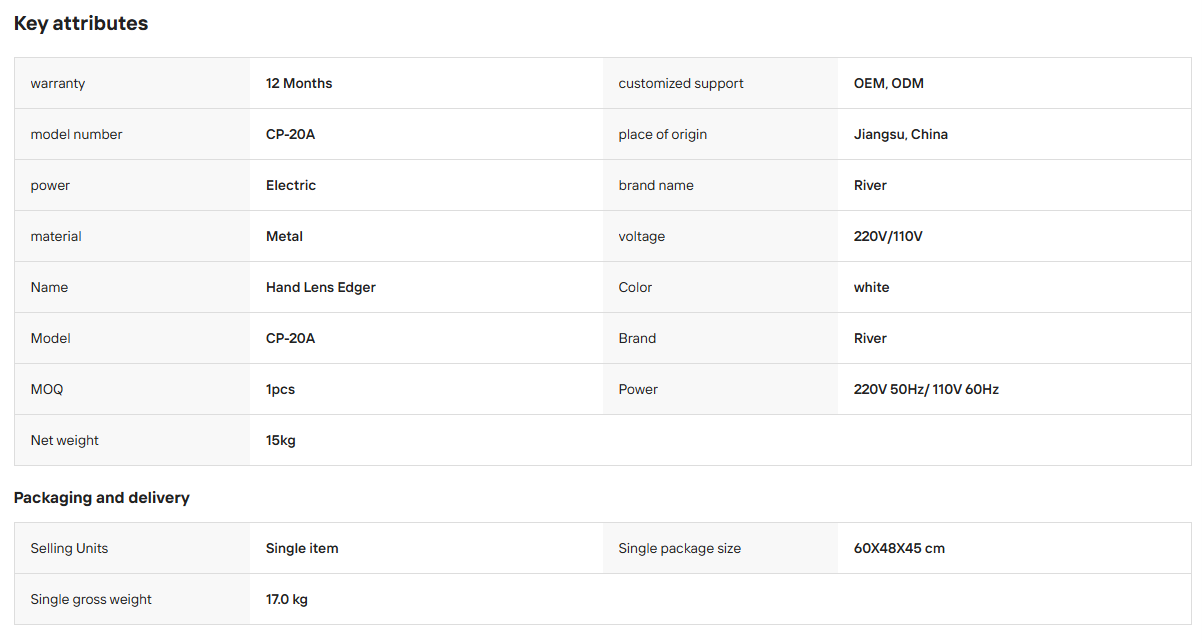Click the 220V/110V voltage value
The image size is (1202, 643).
coord(888,236)
